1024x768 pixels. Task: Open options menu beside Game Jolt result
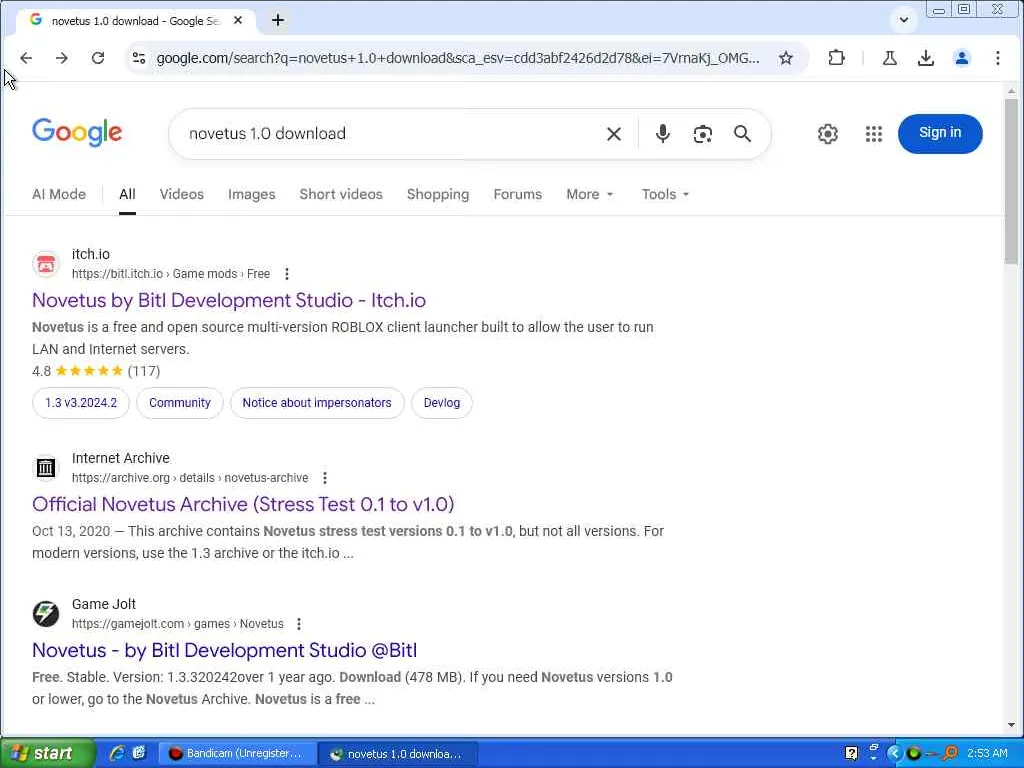[x=298, y=624]
